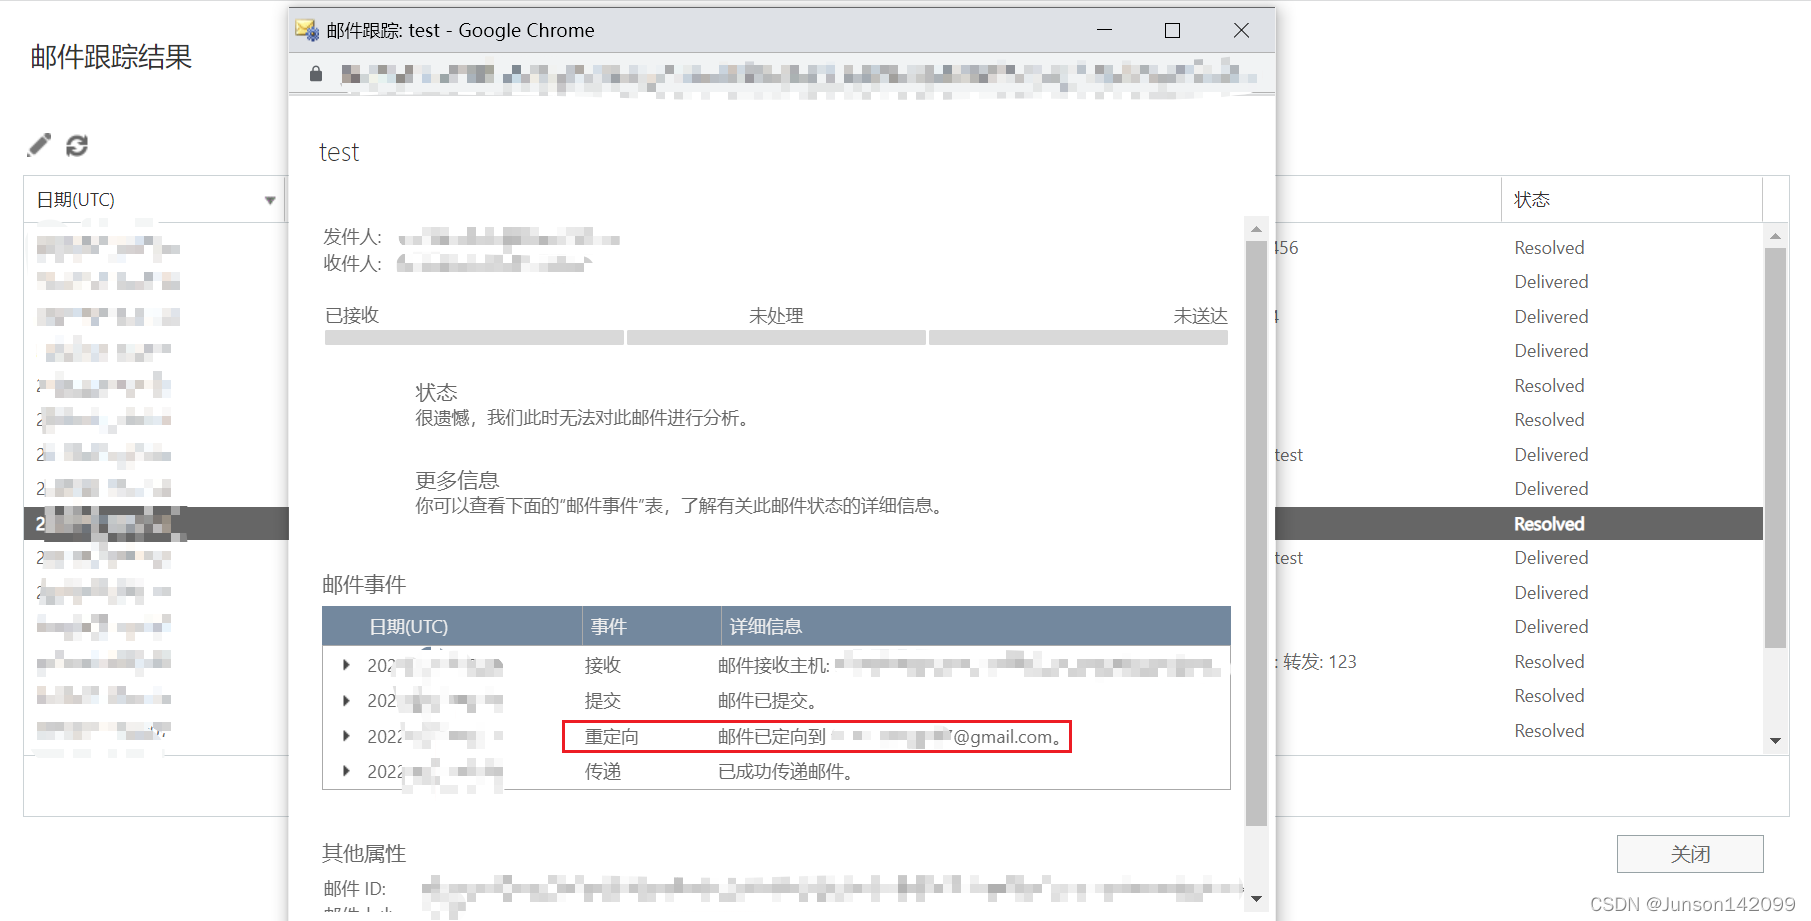This screenshot has height=921, width=1811.
Task: Click the dialog vertical scrollbar thumb
Action: [1256, 533]
